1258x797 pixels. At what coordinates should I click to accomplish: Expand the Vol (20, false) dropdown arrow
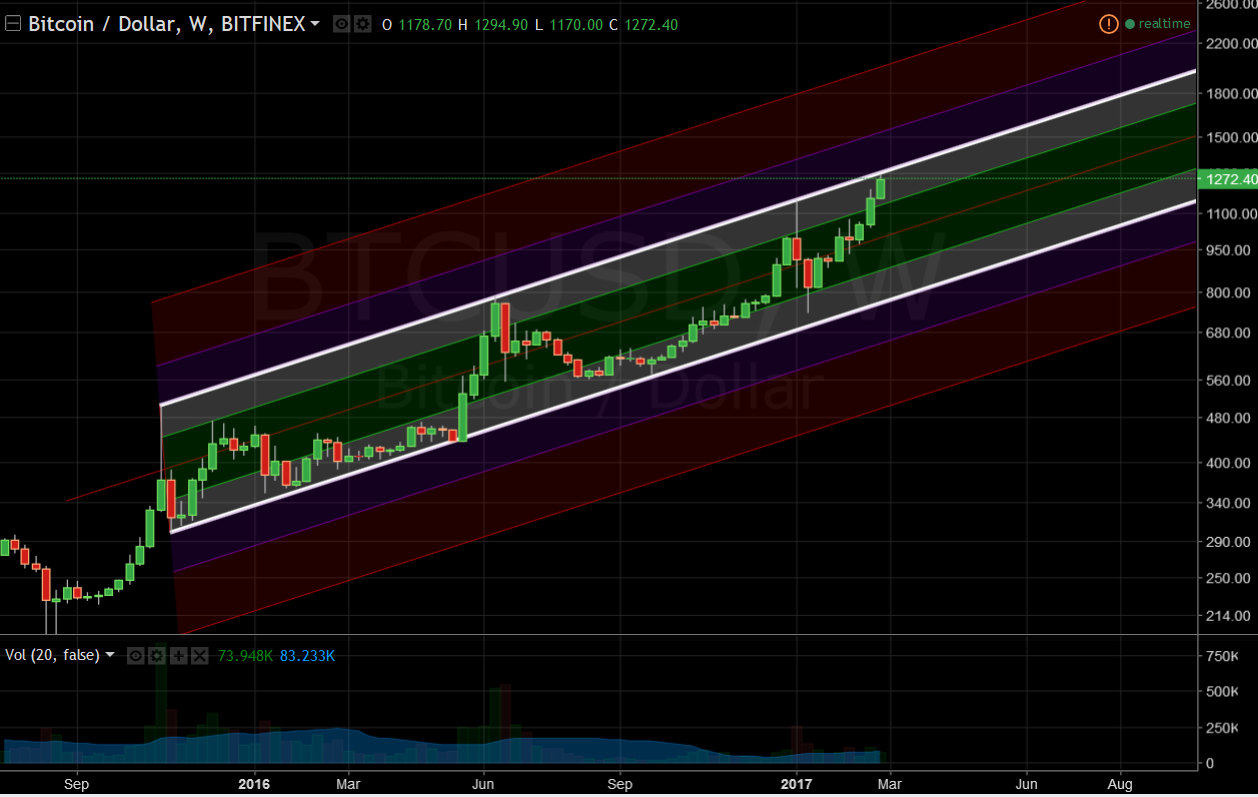click(x=109, y=655)
